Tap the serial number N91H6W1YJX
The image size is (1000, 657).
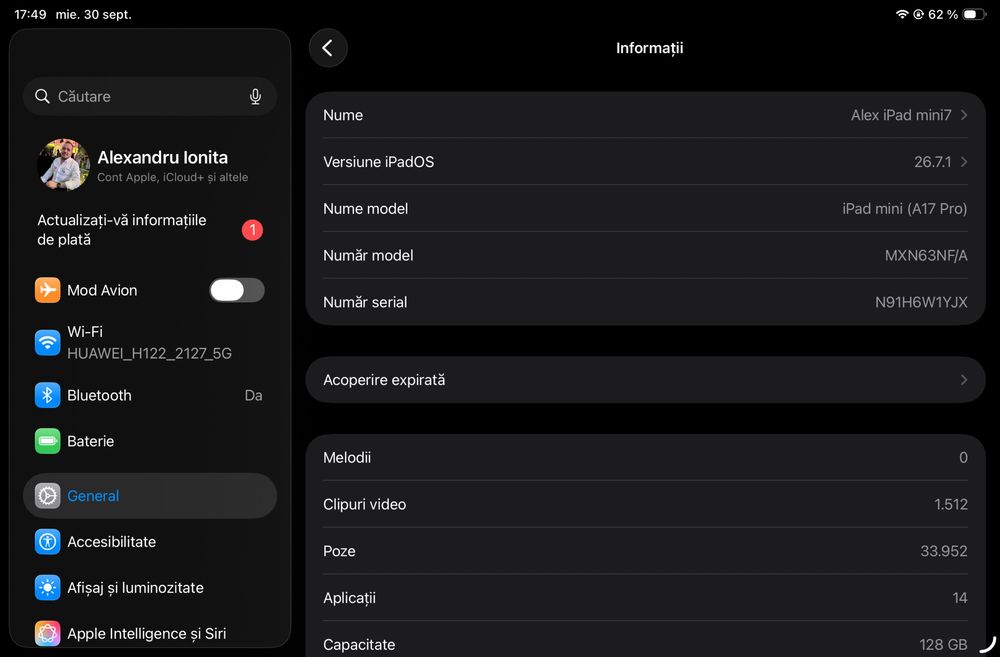pos(921,302)
